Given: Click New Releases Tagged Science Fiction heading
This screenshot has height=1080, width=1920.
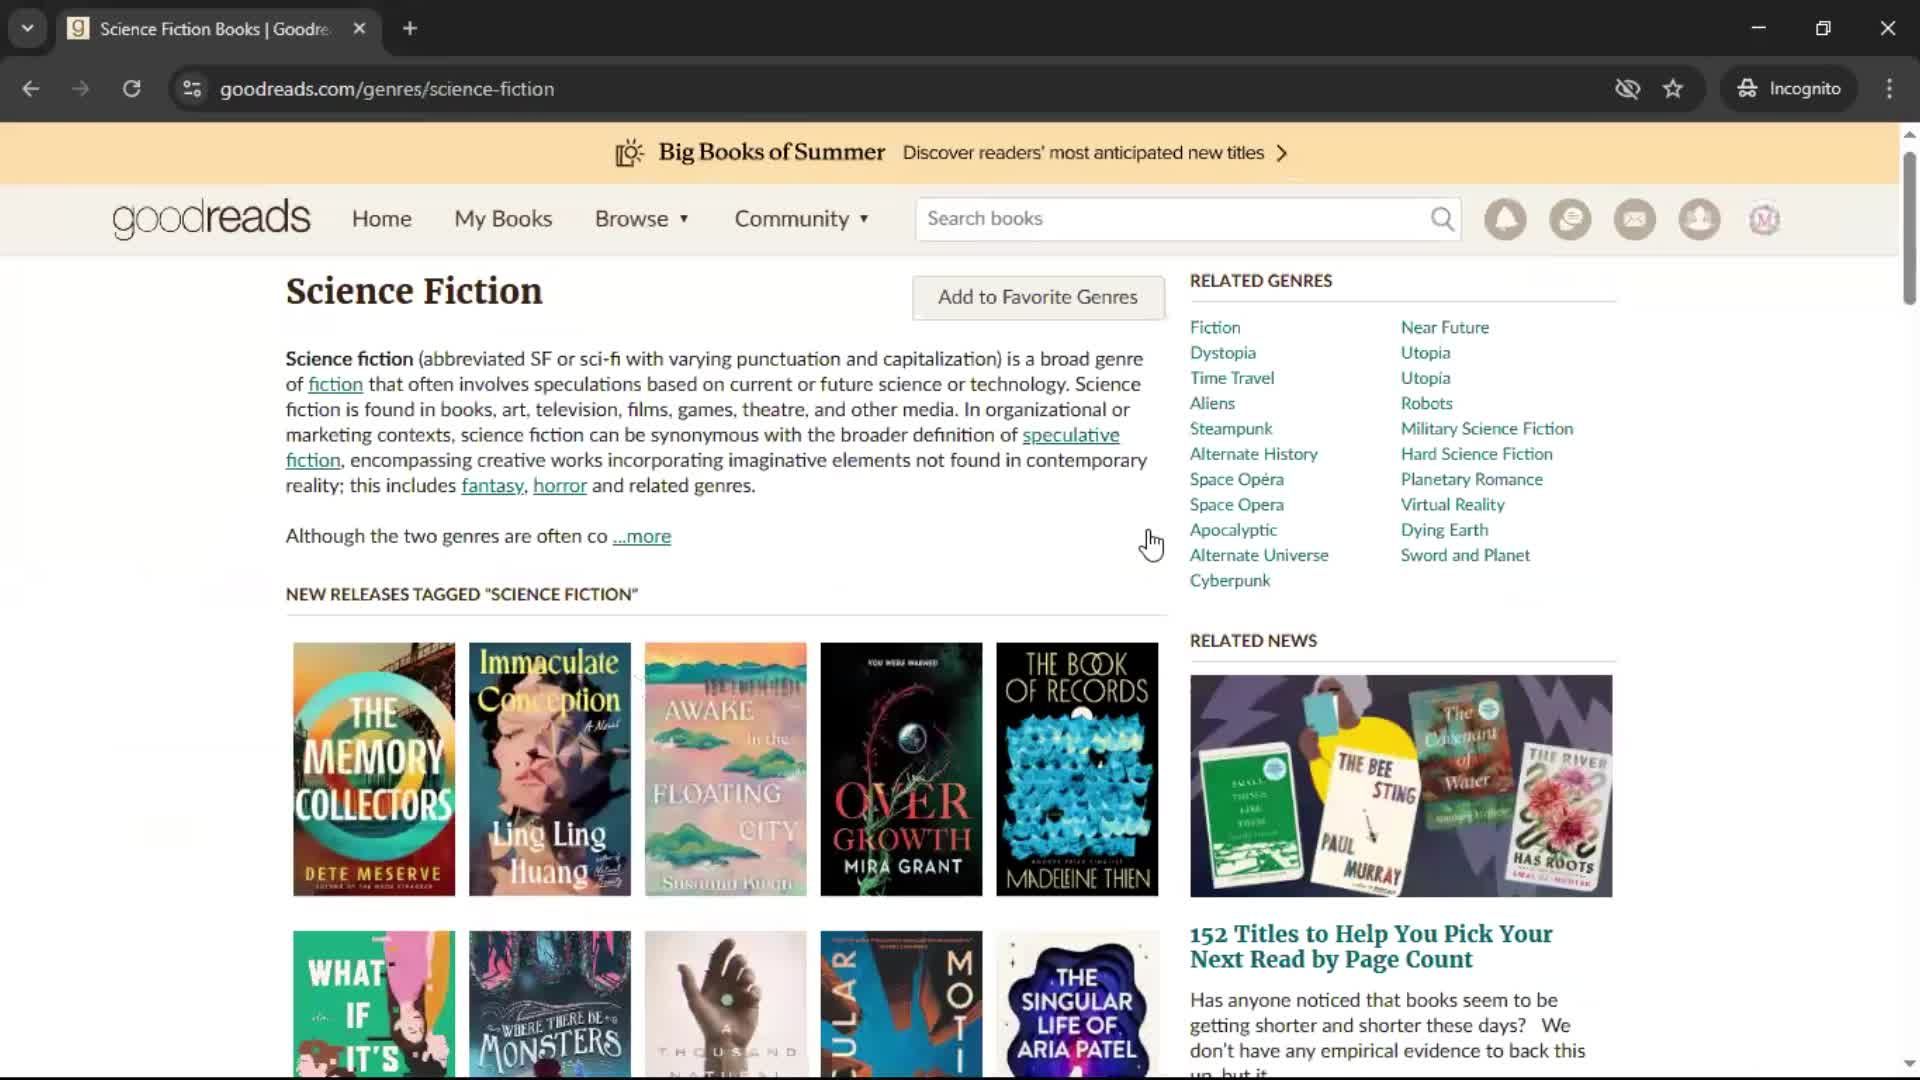Looking at the screenshot, I should [462, 595].
